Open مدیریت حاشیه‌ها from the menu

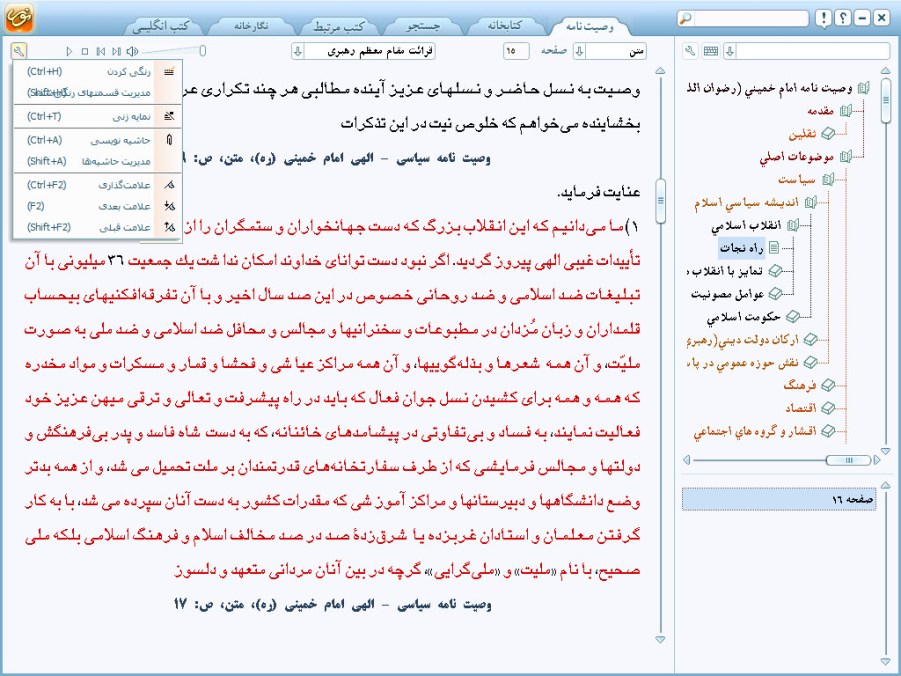point(97,162)
